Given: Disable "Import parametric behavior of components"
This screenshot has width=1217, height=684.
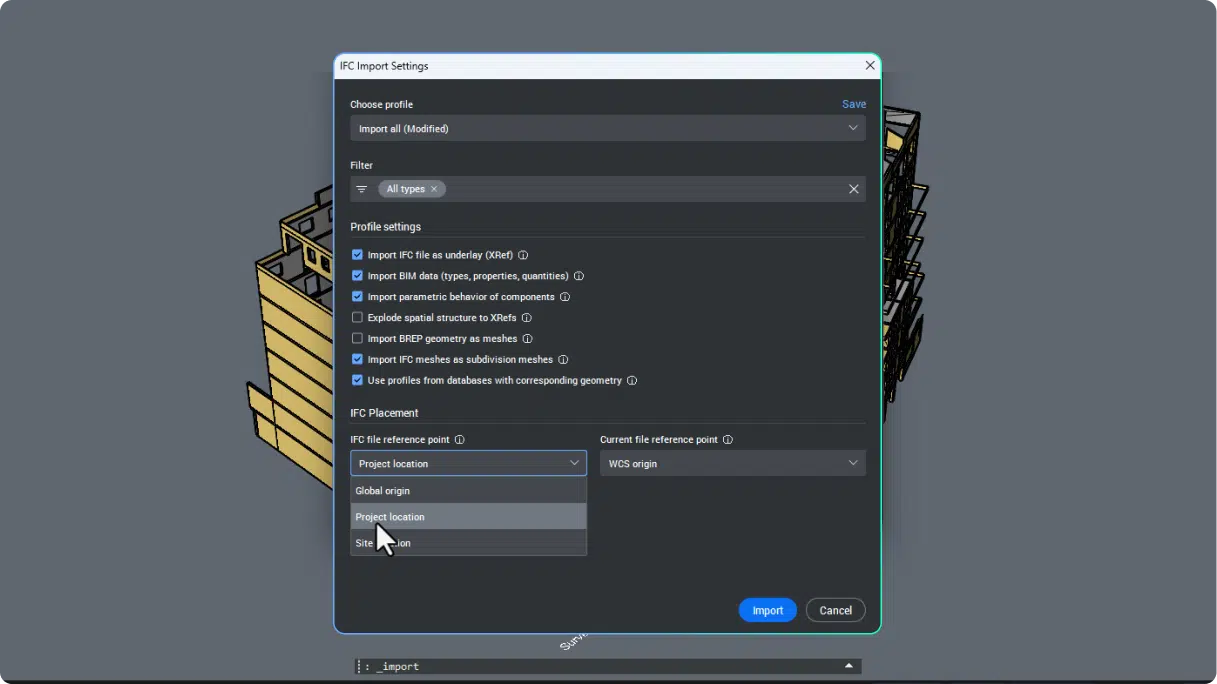Looking at the screenshot, I should pyautogui.click(x=357, y=296).
